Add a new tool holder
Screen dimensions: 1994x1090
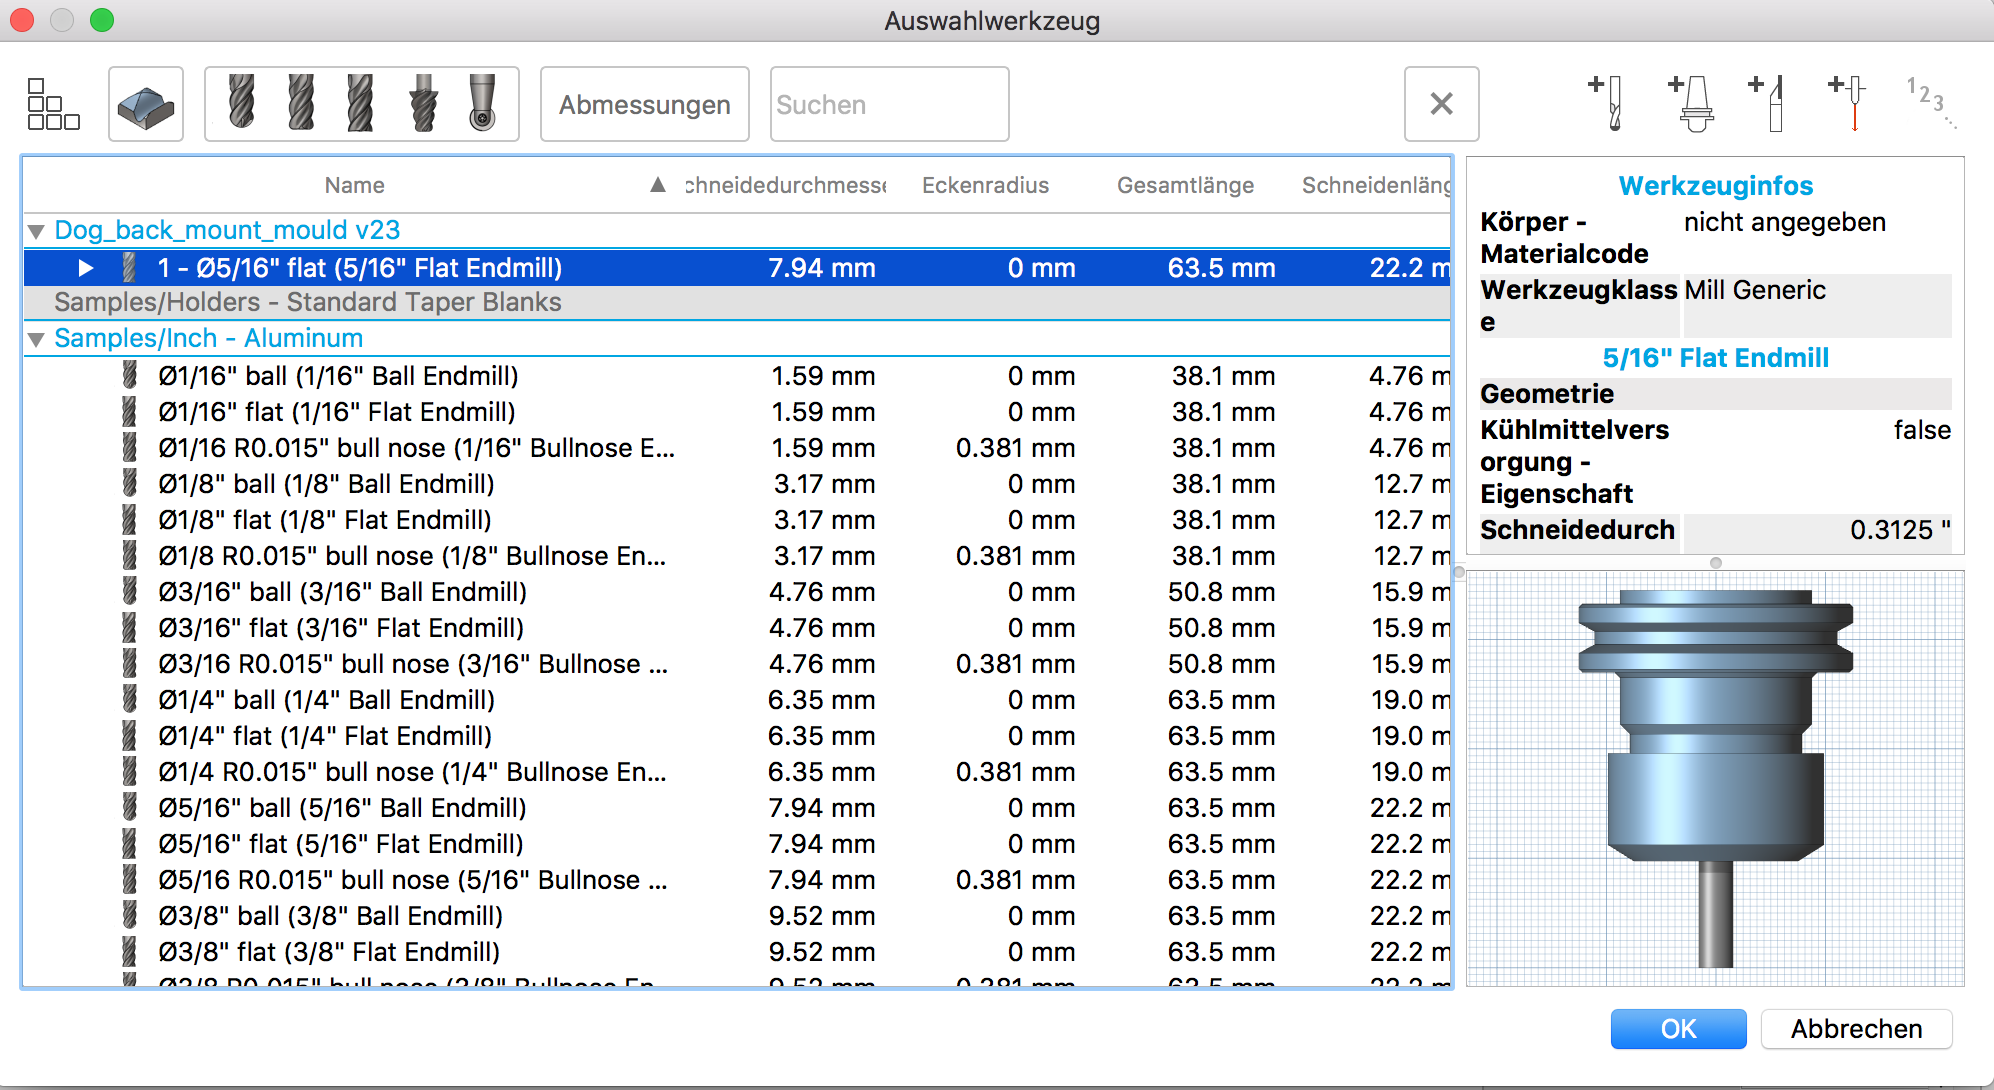[x=1690, y=103]
